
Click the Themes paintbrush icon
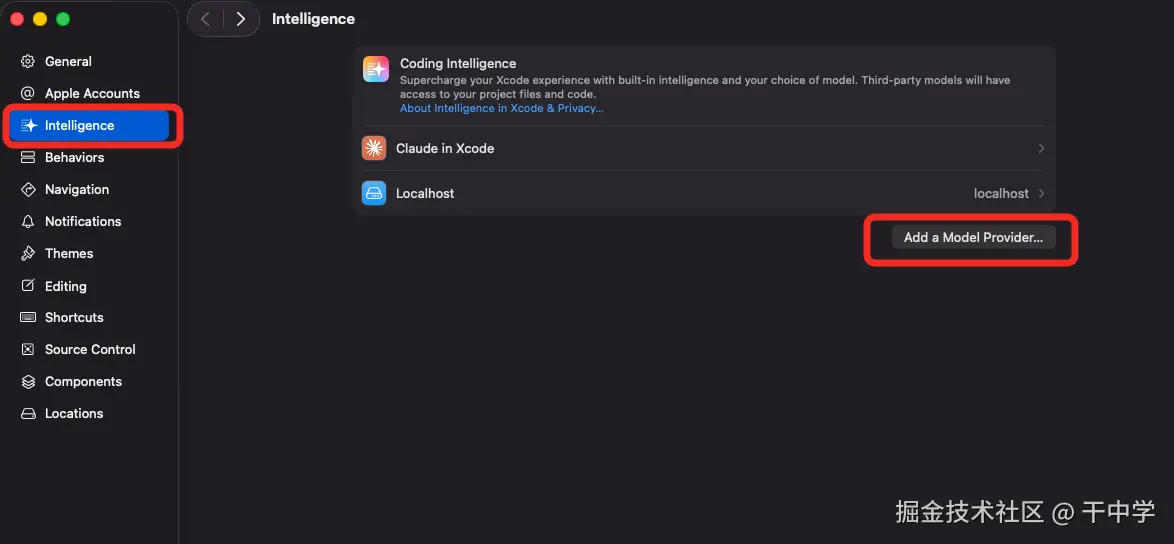(x=28, y=254)
